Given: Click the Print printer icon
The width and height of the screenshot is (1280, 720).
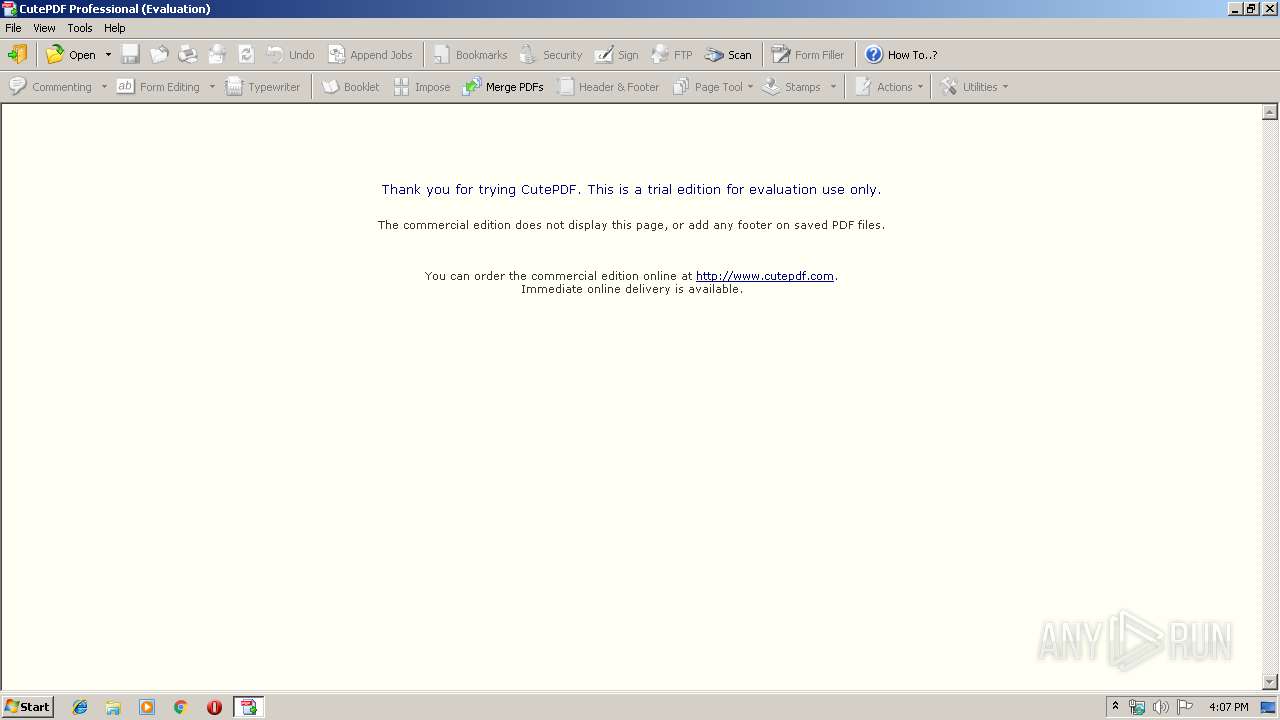Looking at the screenshot, I should 188,55.
